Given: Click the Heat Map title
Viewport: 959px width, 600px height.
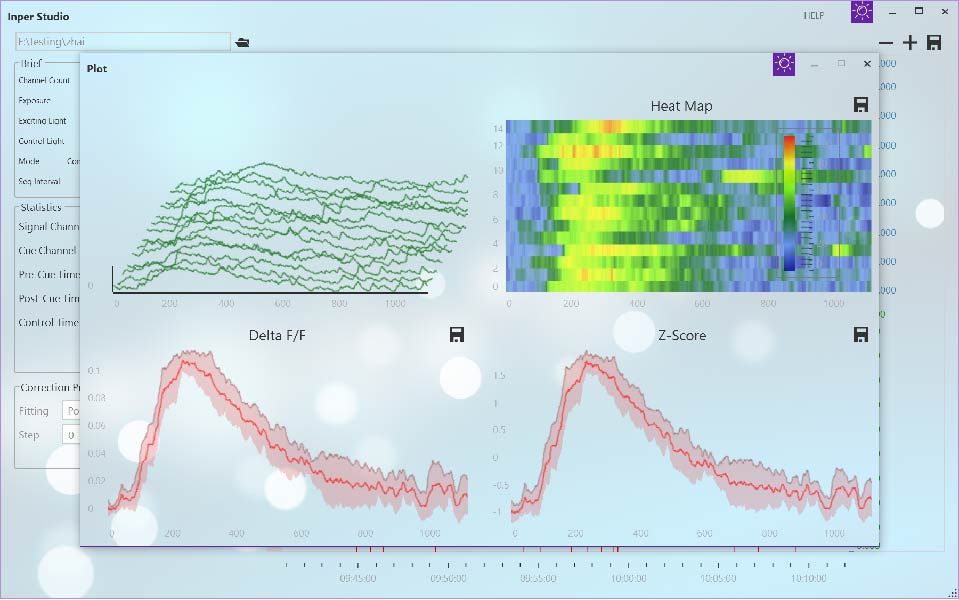Looking at the screenshot, I should 681,106.
